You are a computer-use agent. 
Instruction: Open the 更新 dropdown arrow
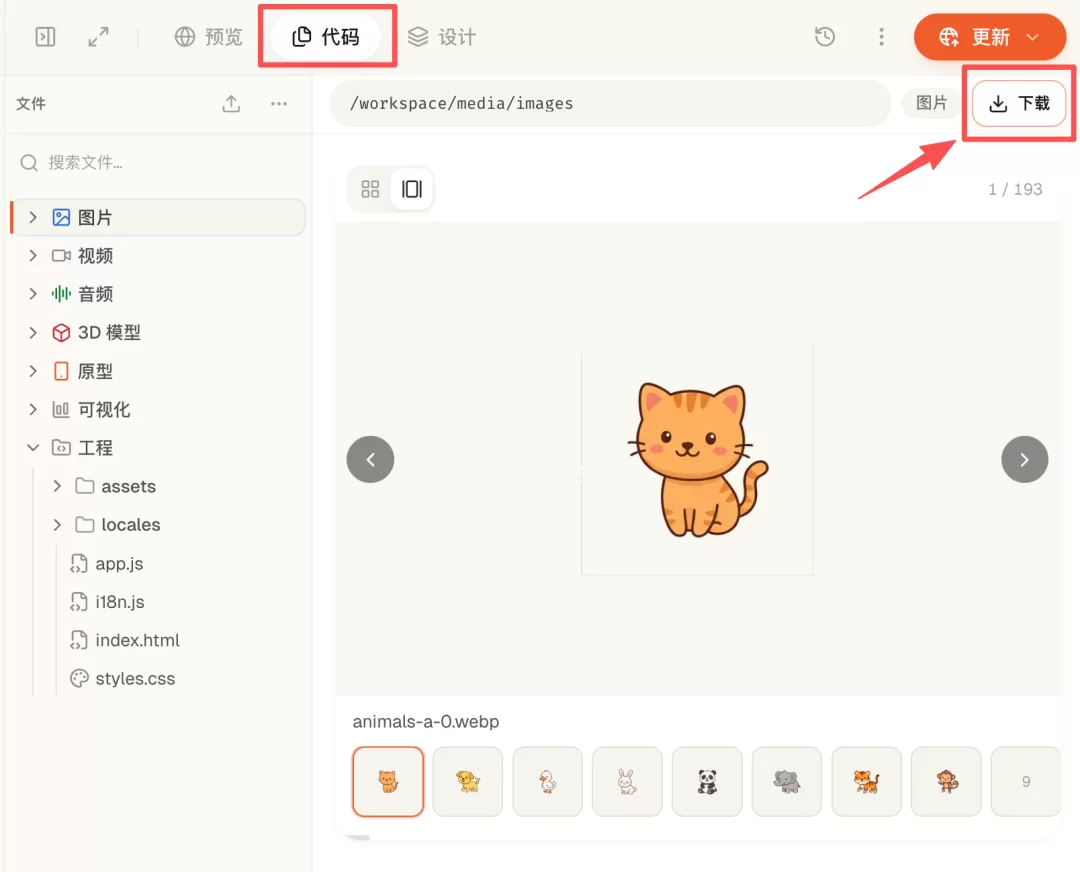click(1032, 37)
